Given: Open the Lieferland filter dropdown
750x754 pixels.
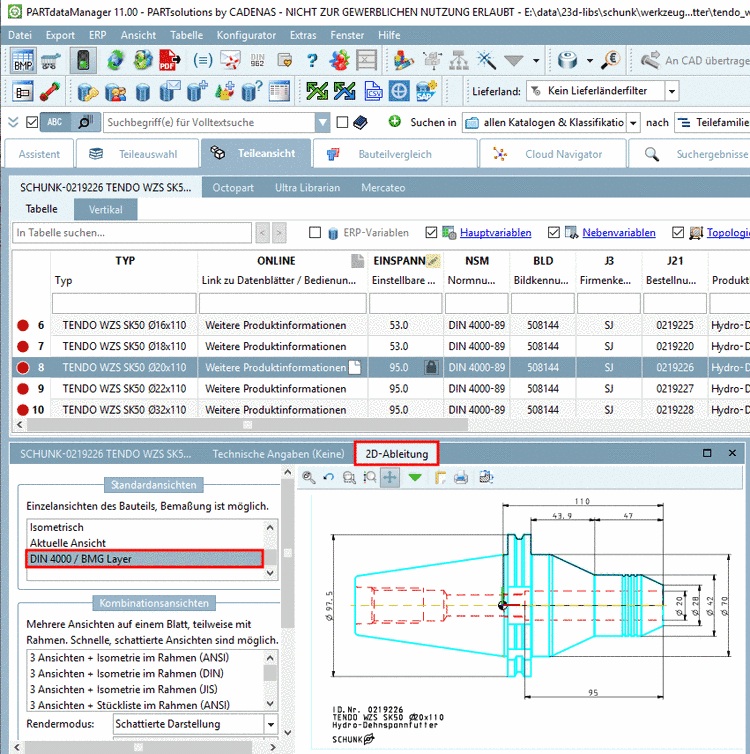Looking at the screenshot, I should point(671,91).
